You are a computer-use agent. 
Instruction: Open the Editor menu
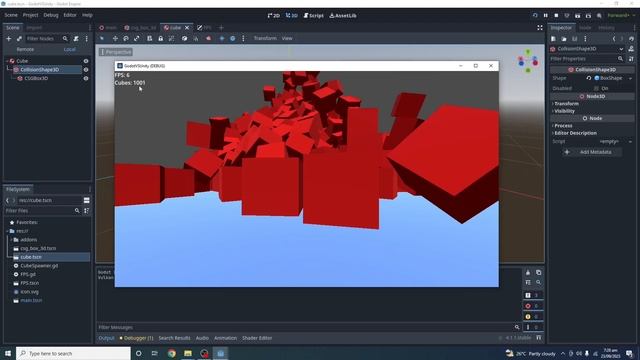tap(70, 15)
